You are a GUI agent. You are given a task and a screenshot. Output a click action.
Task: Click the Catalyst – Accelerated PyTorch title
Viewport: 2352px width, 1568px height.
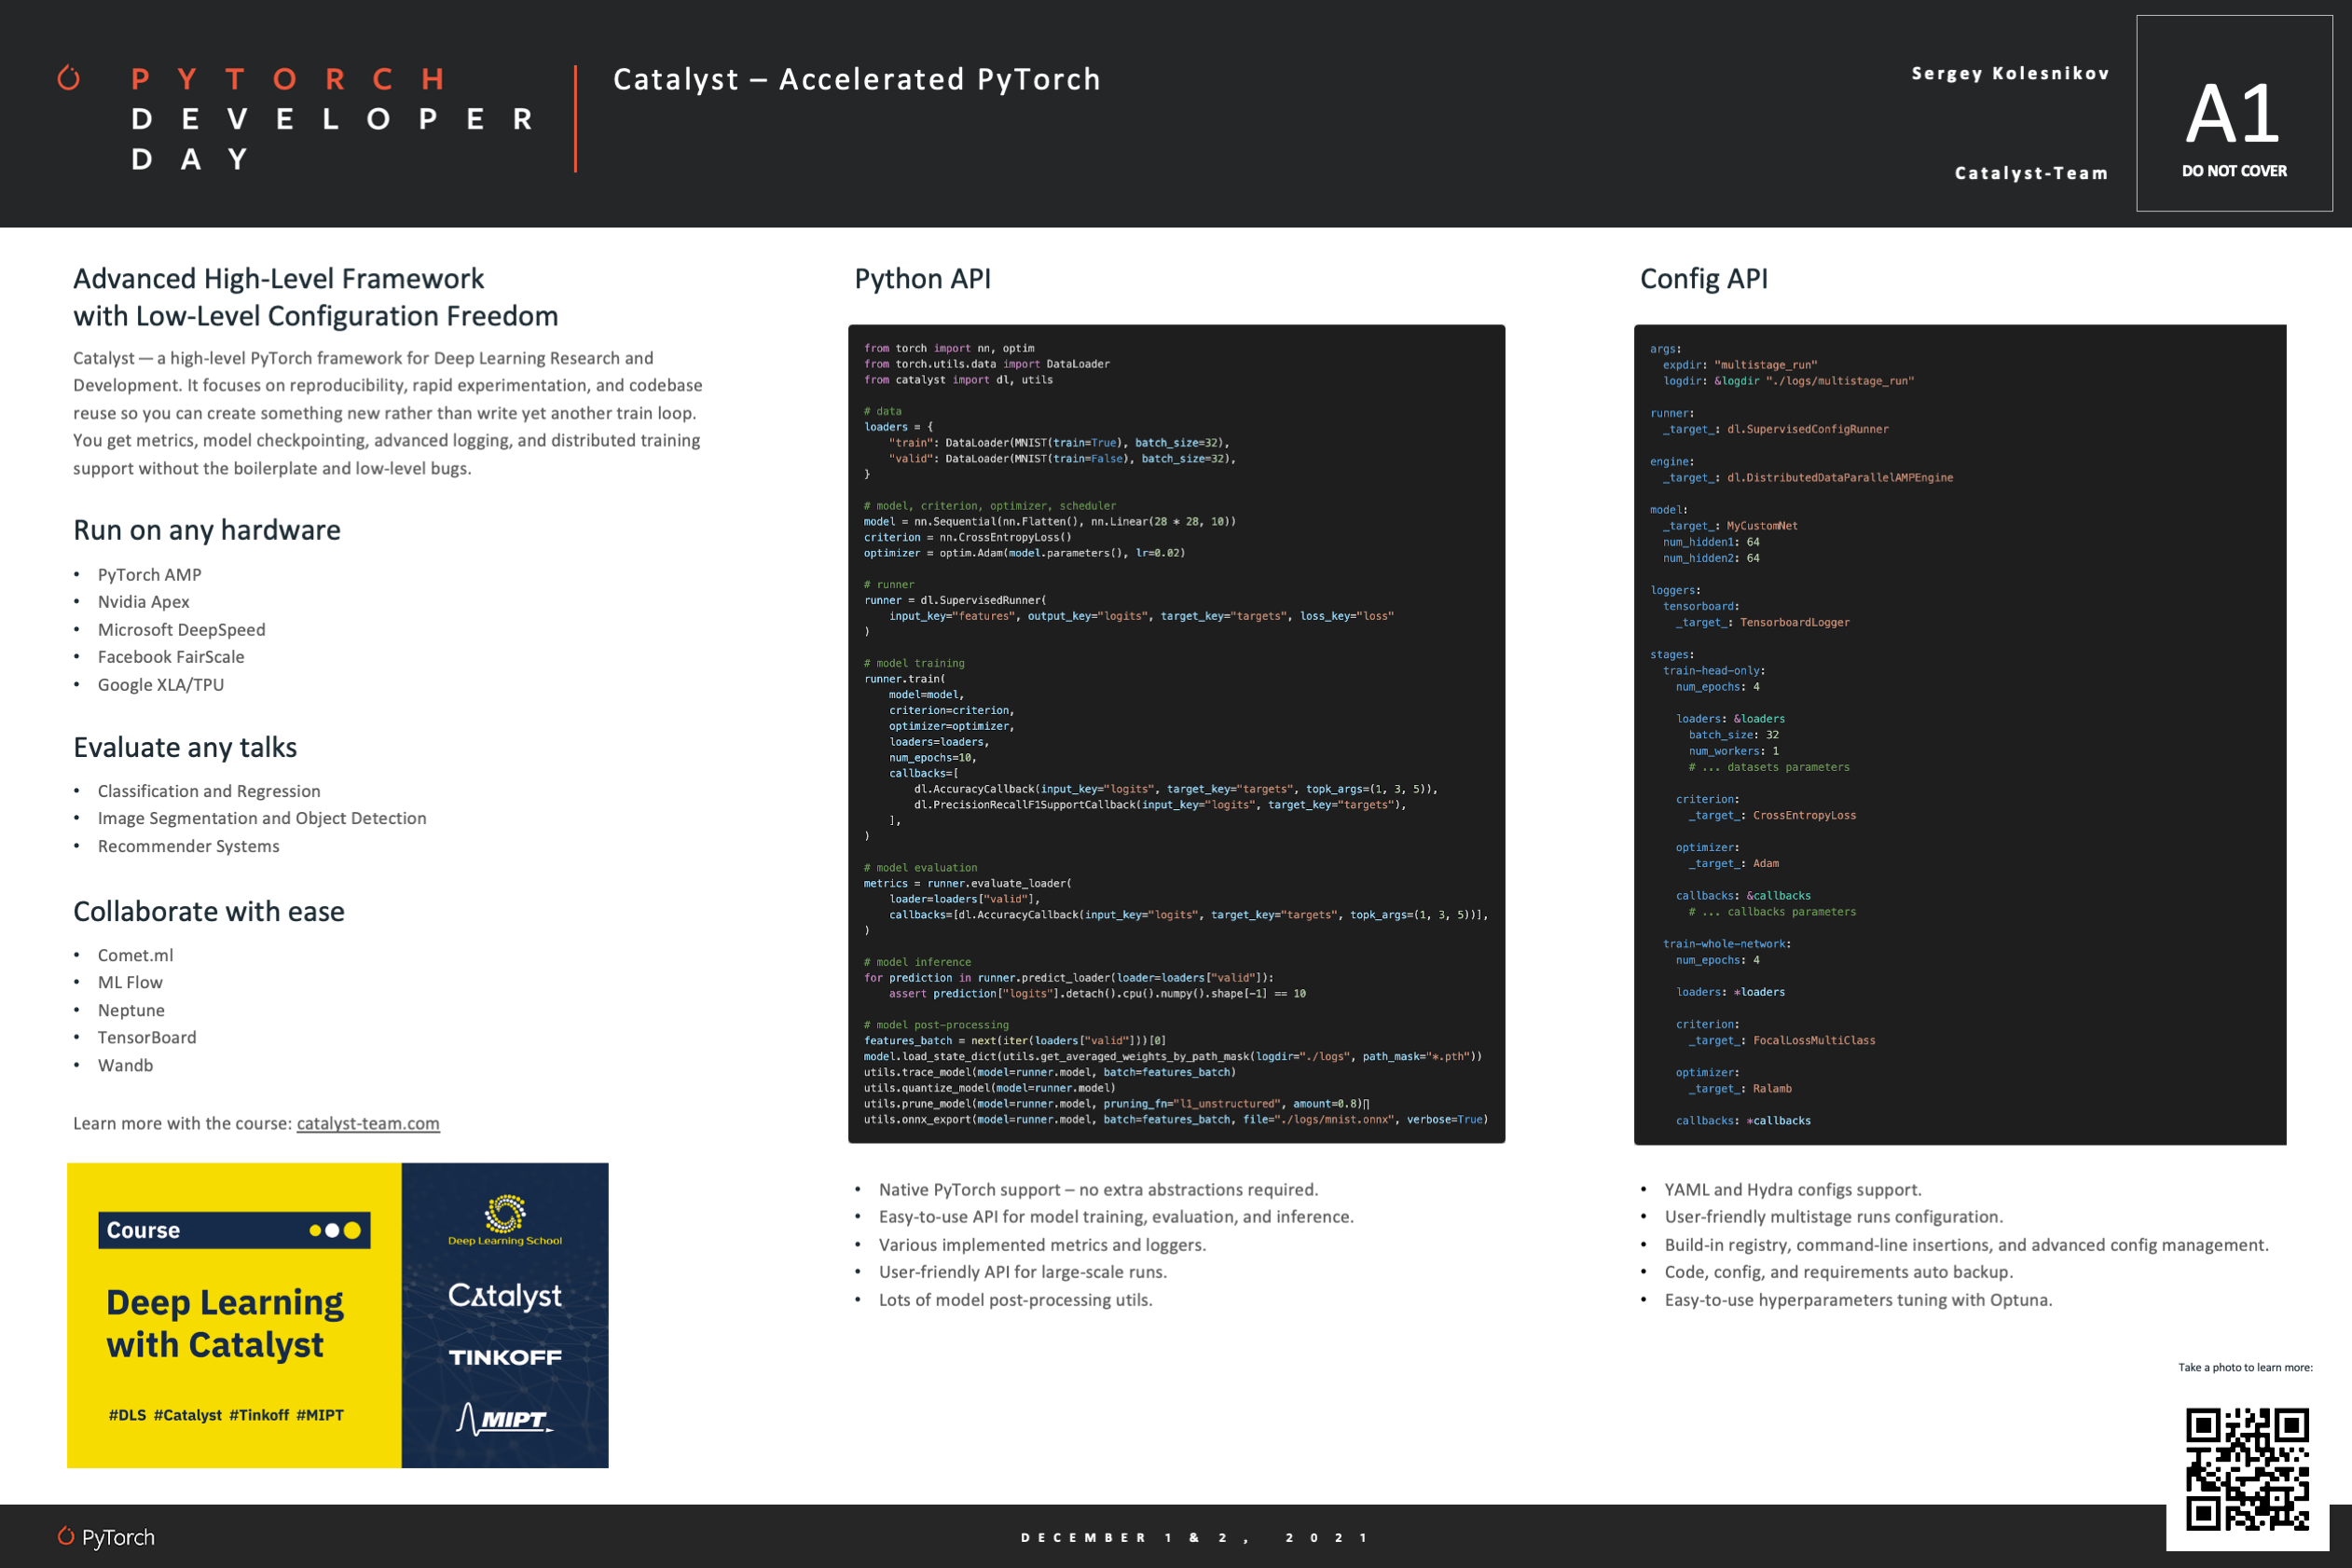tap(856, 79)
